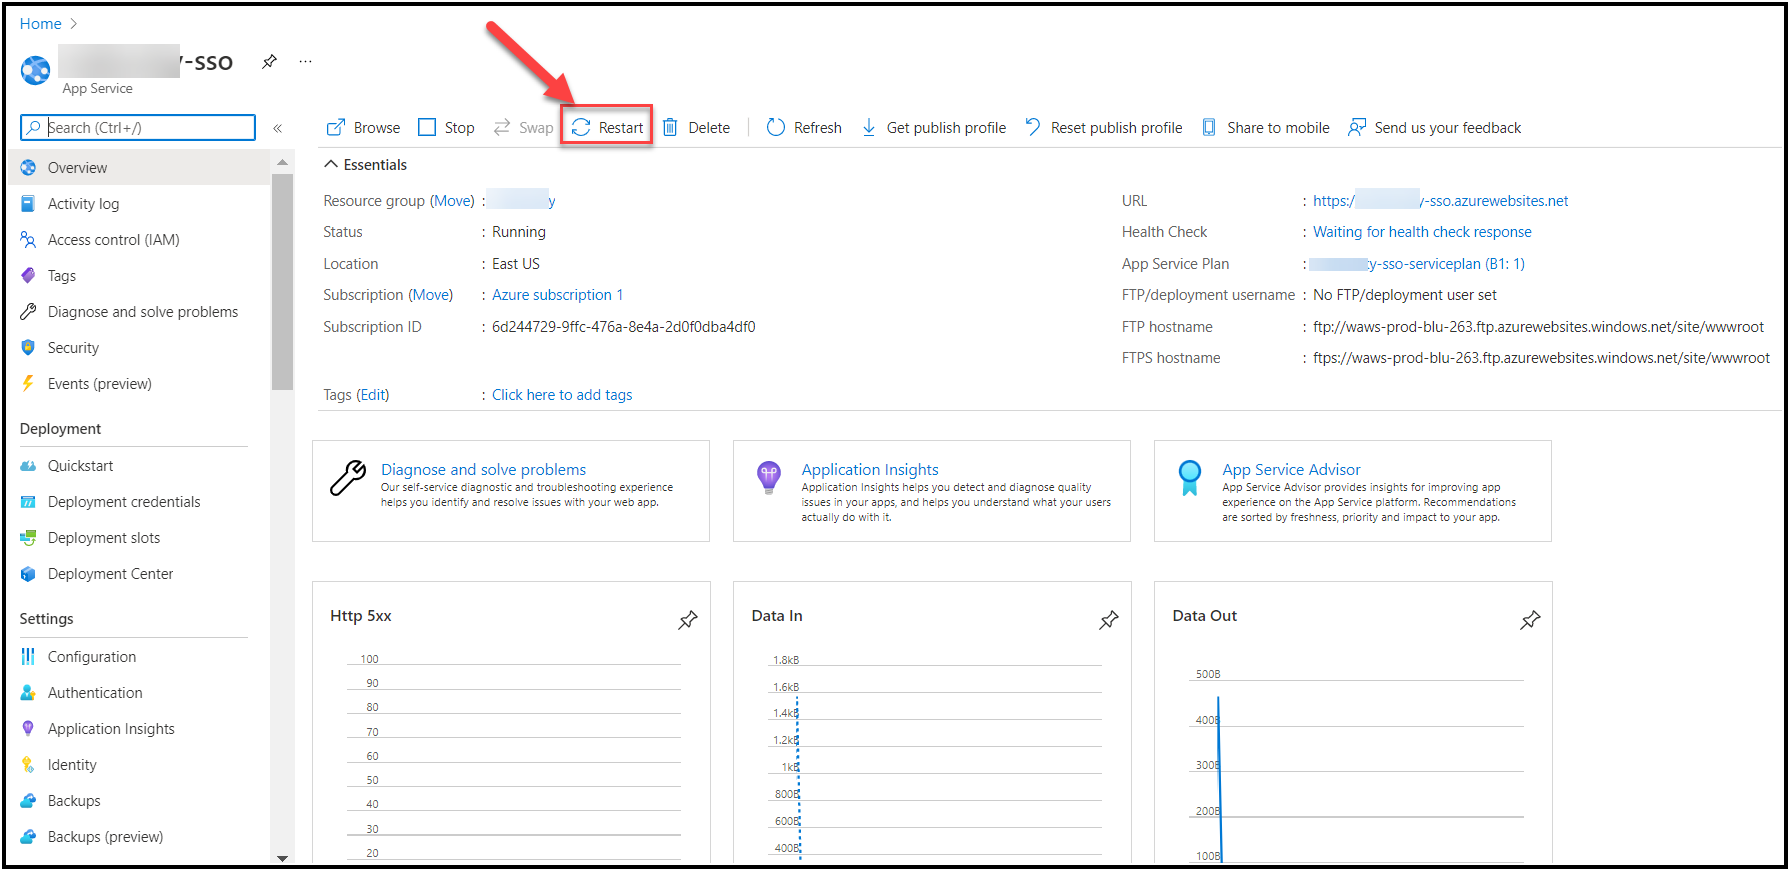Screen dimensions: 1790x871
Task: Delete the app service
Action: [696, 128]
